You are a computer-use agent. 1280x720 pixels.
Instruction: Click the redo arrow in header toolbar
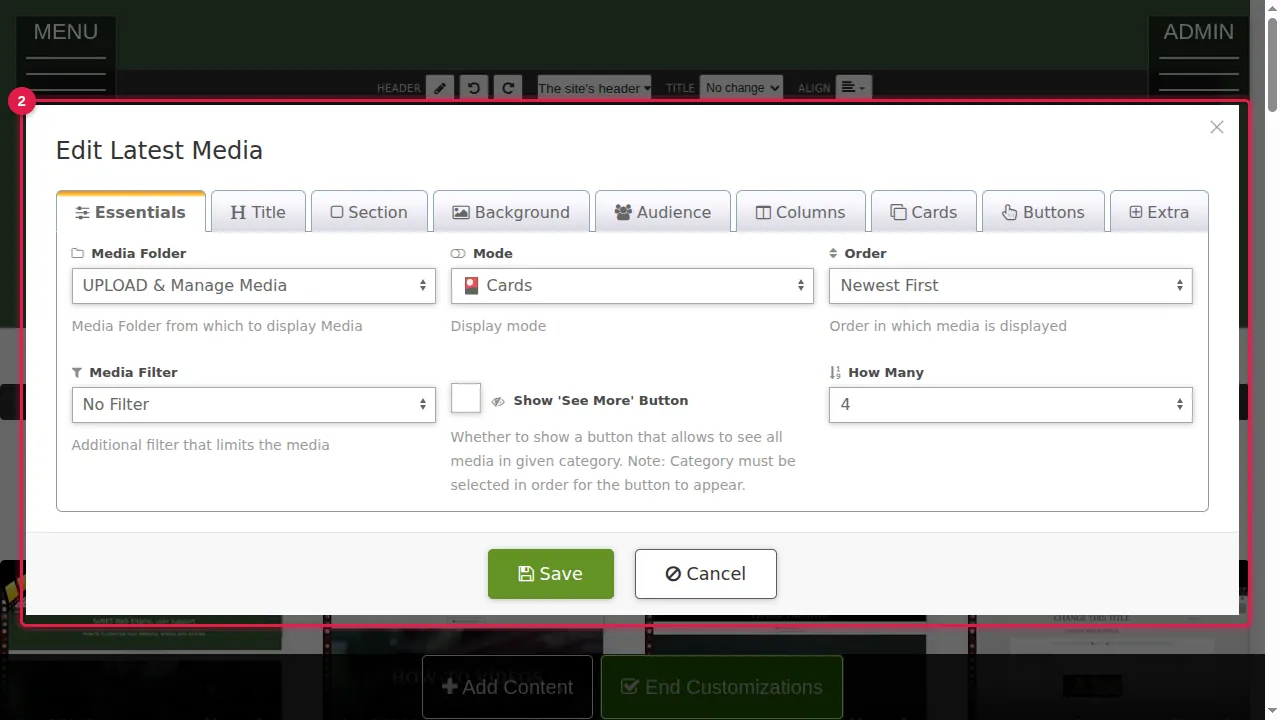pos(508,88)
